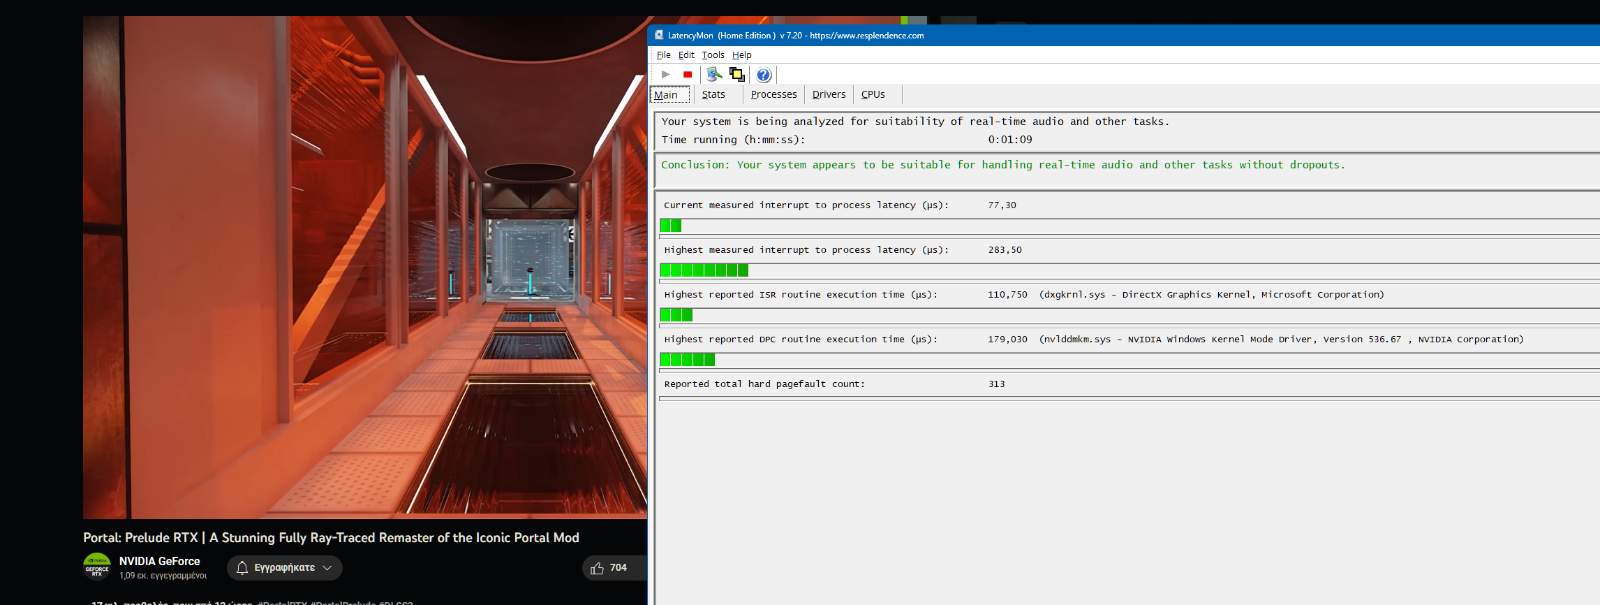Click the 1,09 εκ. subscriber count text

tap(163, 576)
